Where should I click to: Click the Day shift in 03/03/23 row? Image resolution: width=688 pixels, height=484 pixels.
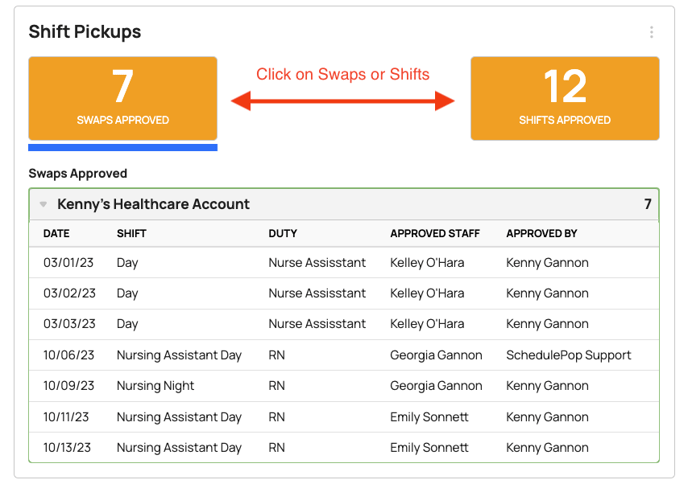(127, 324)
